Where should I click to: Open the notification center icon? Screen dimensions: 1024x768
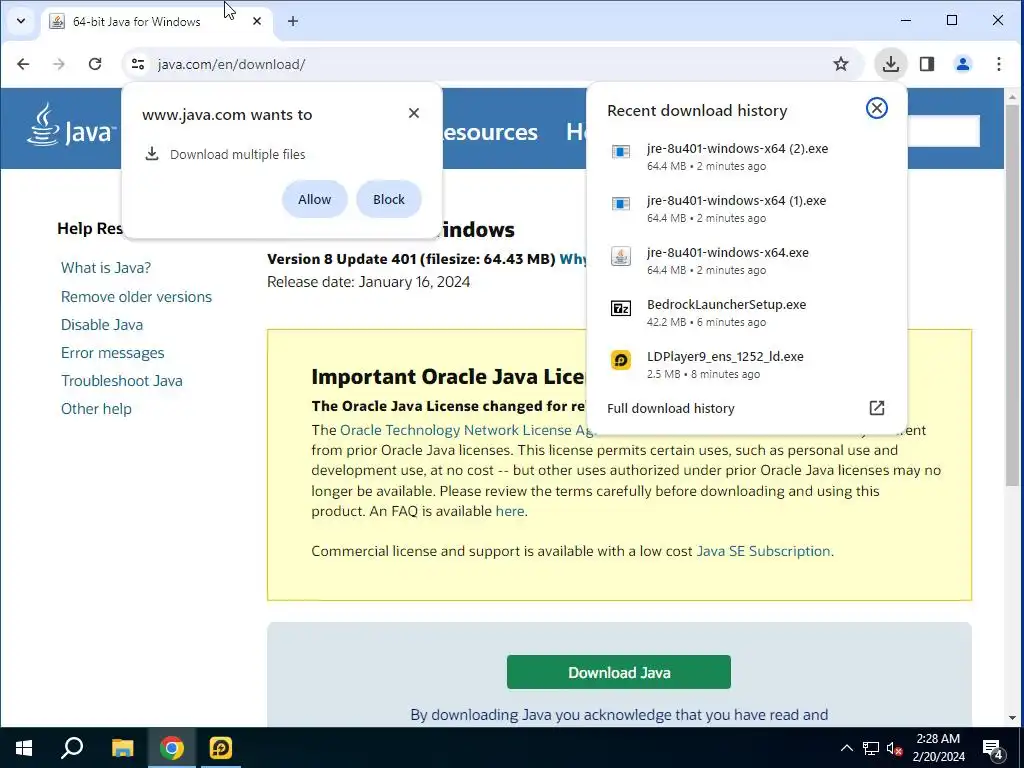click(x=992, y=748)
